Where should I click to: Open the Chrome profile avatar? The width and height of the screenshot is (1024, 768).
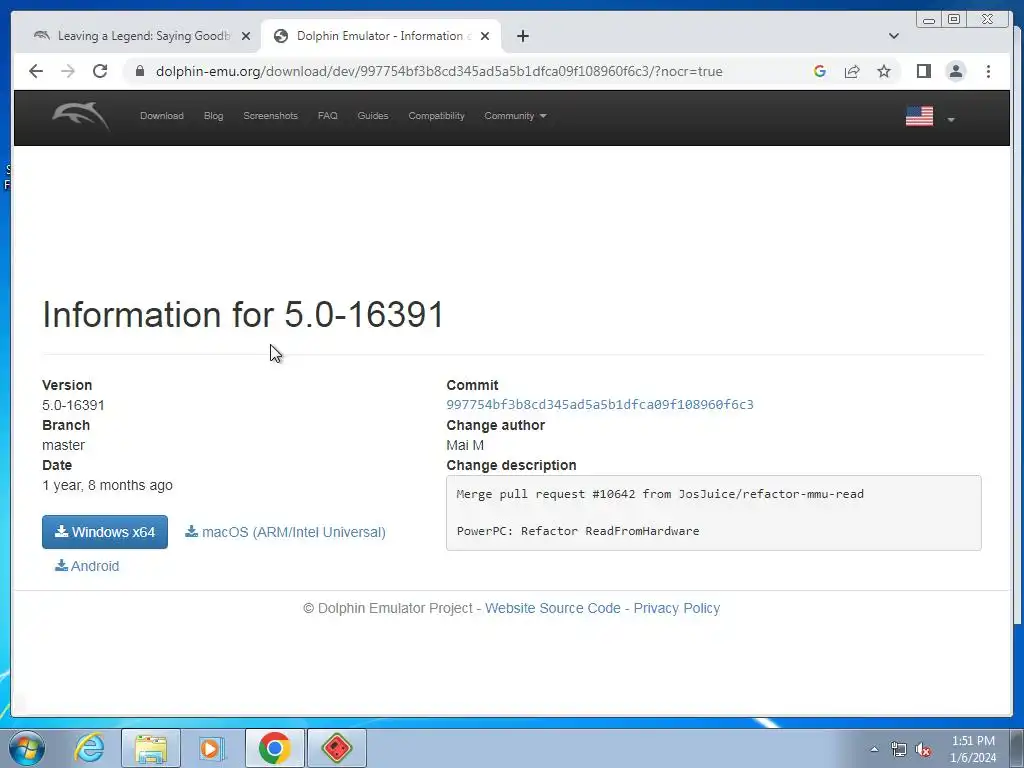tap(955, 71)
